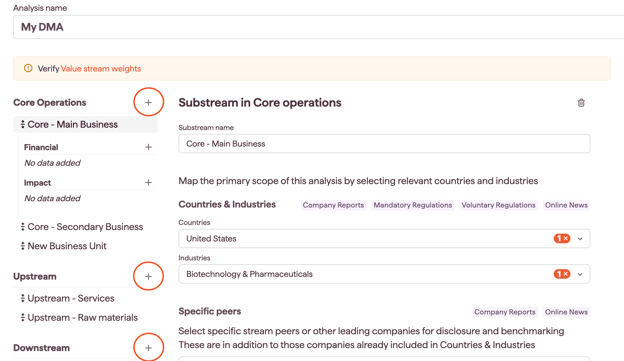Add a substream under Core Operations
The image size is (624, 361).
[148, 102]
